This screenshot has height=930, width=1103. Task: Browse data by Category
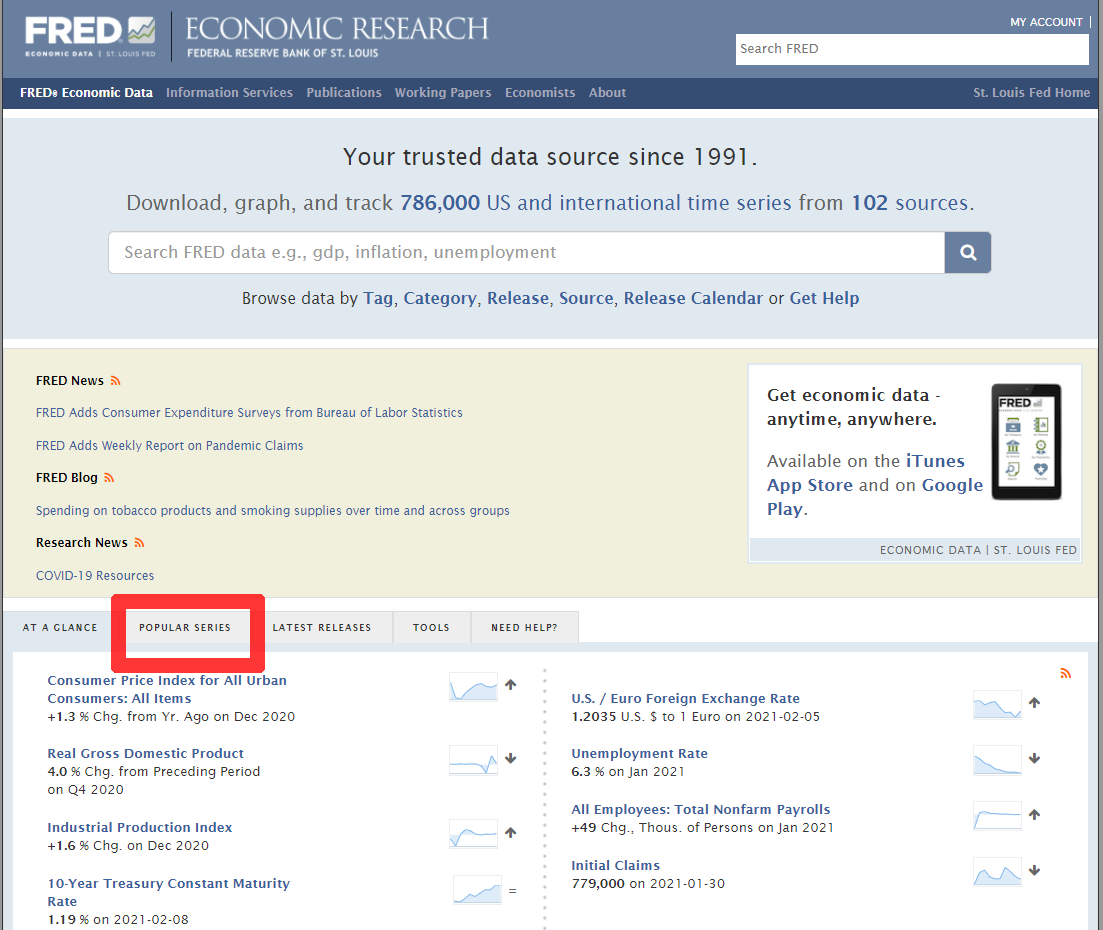click(x=440, y=298)
